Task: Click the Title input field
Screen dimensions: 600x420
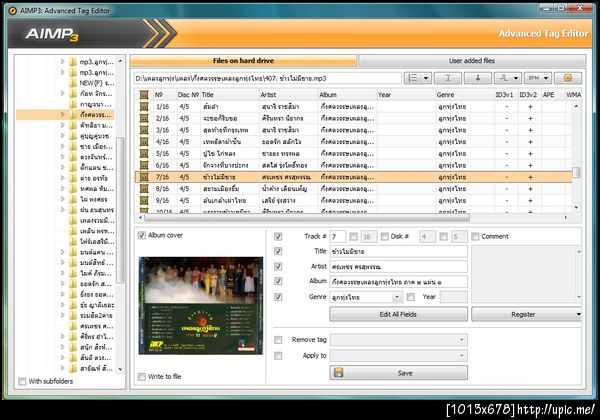Action: click(398, 251)
